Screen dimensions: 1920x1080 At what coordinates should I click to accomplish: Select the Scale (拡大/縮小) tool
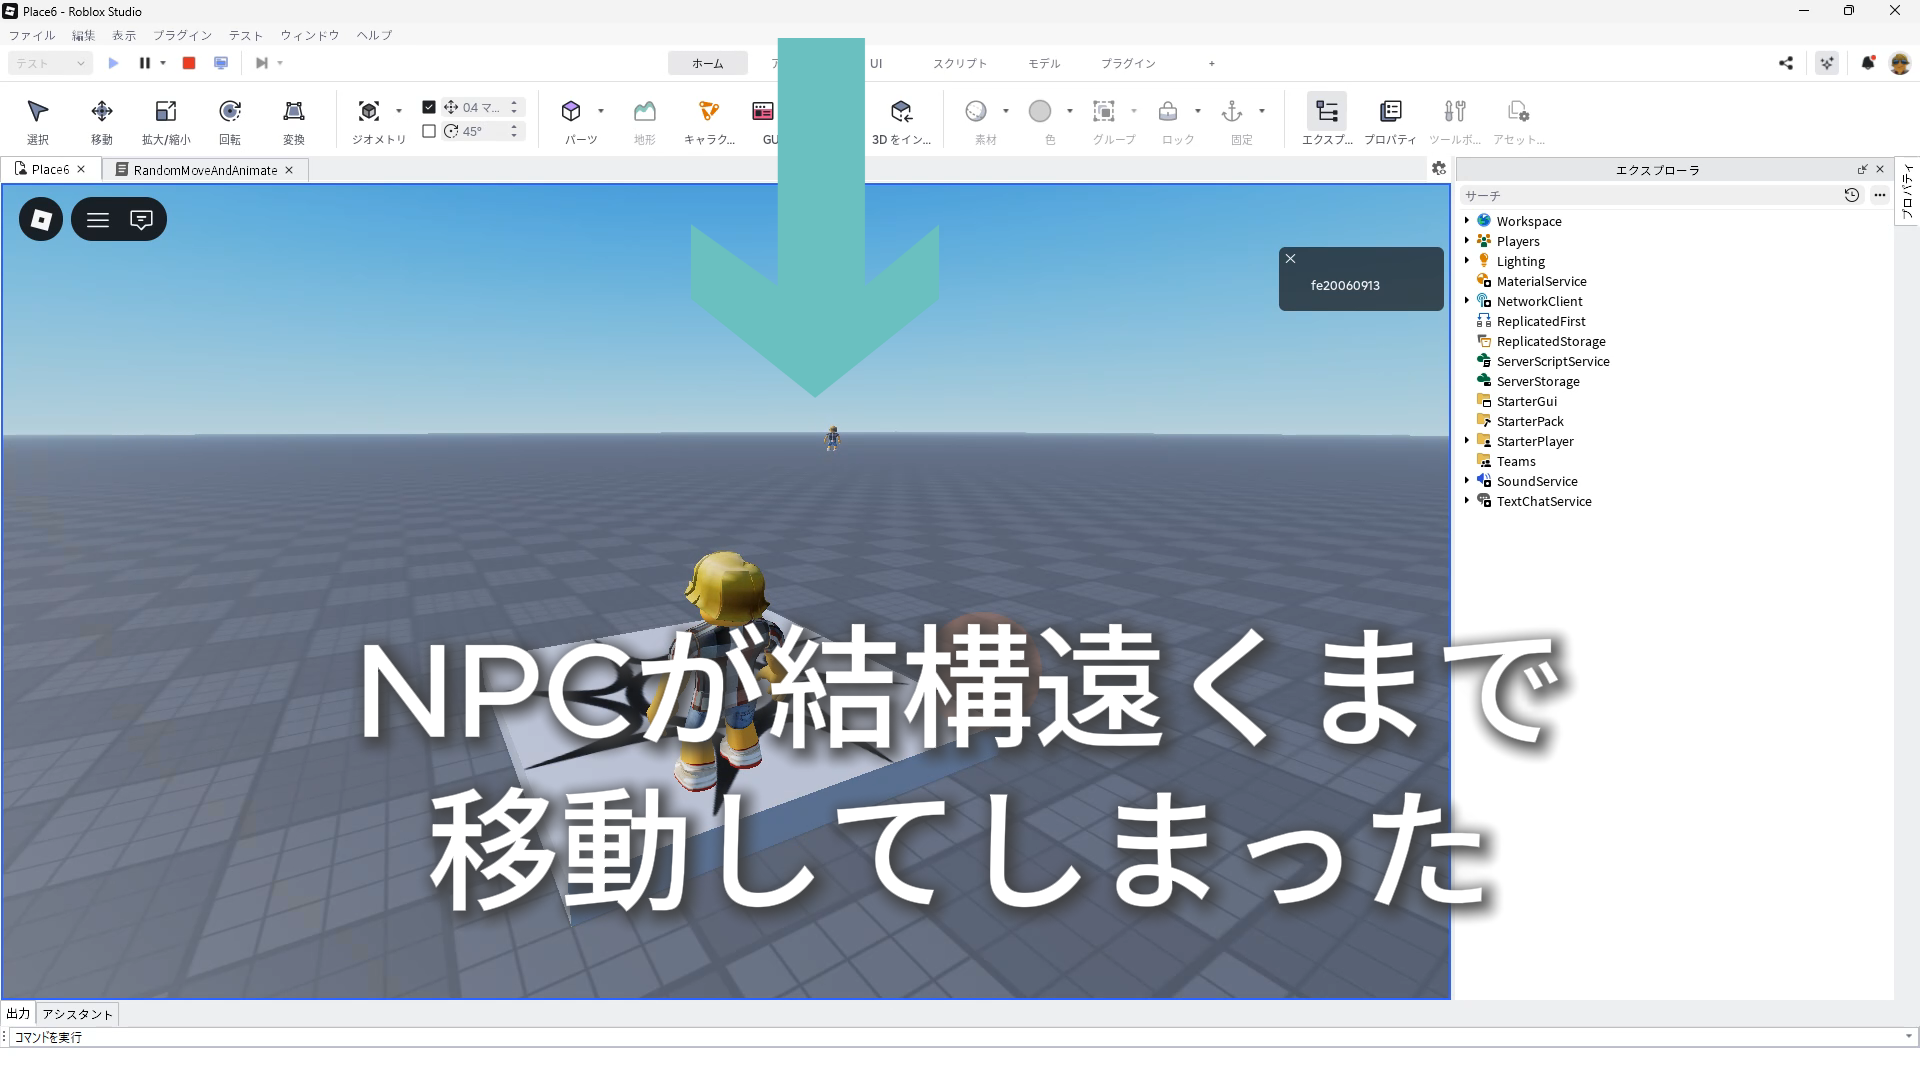[166, 112]
